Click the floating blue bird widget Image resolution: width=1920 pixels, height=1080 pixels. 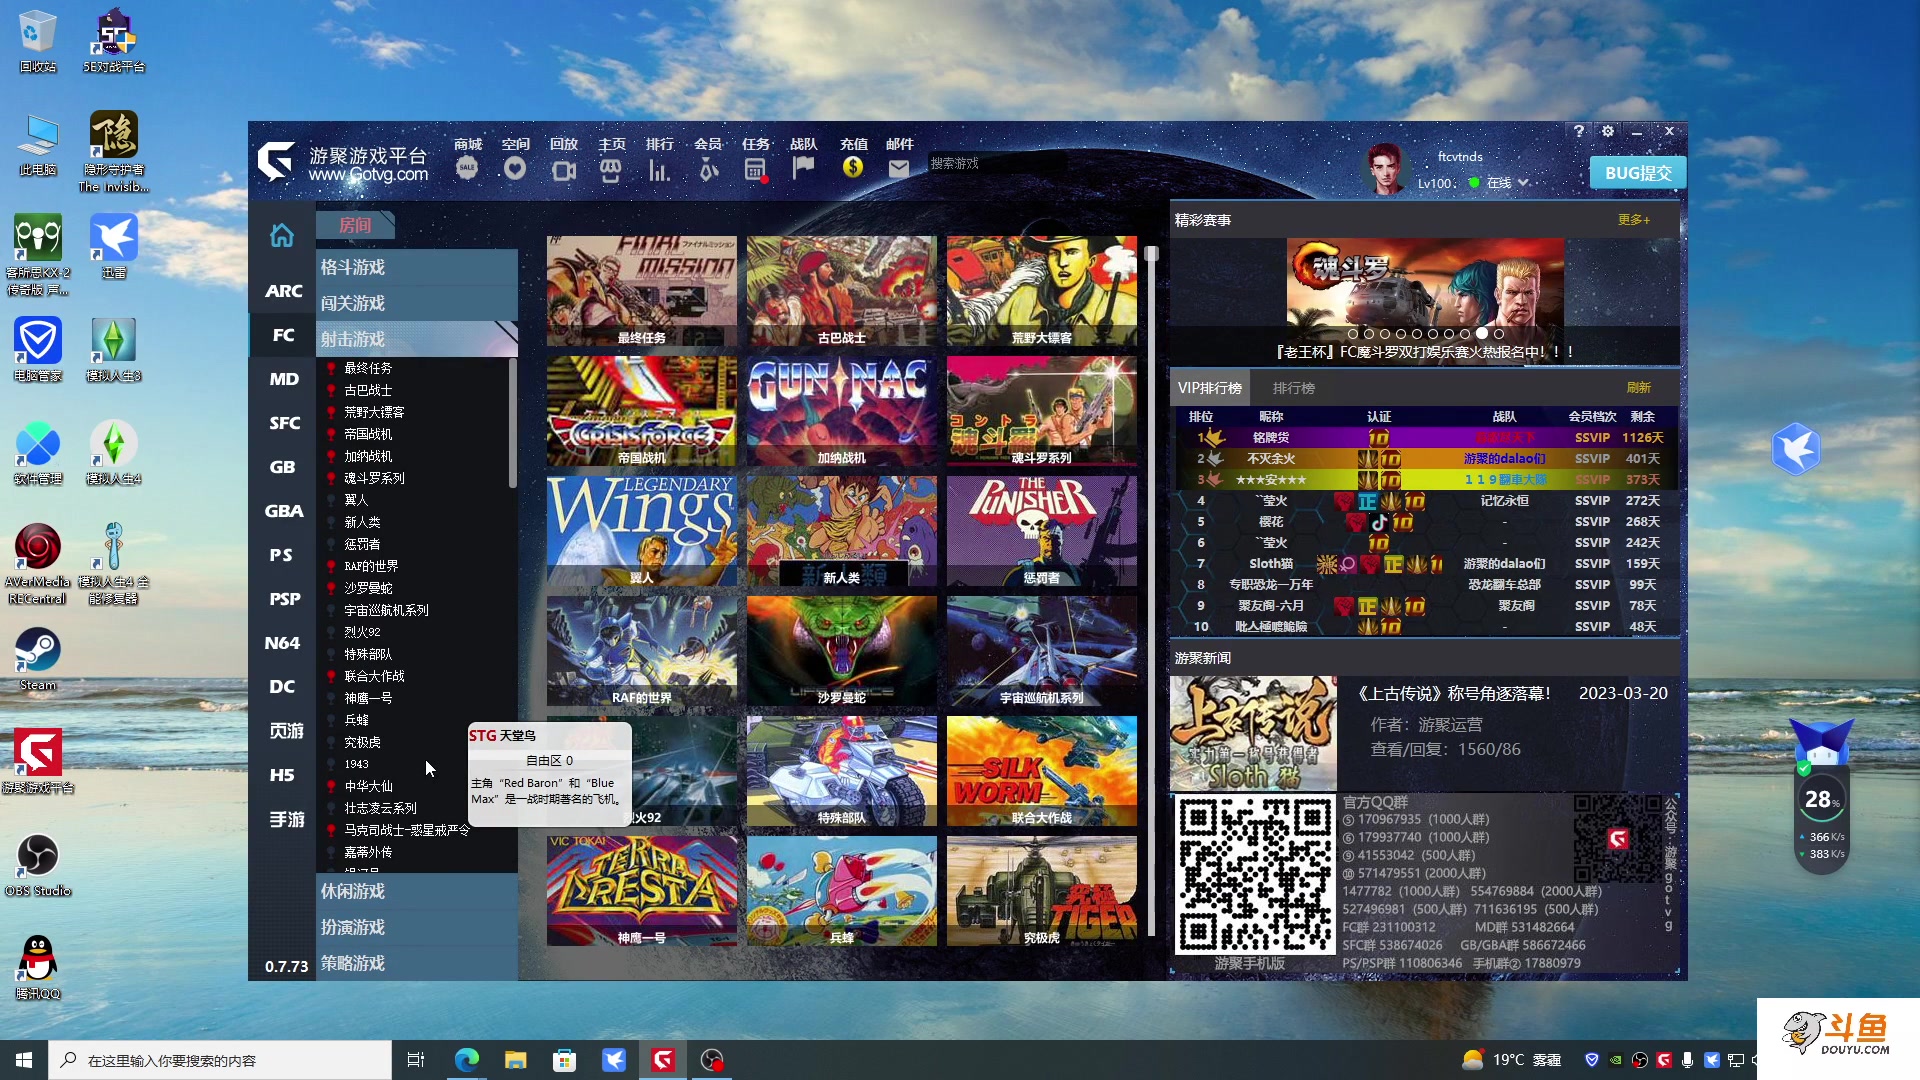pyautogui.click(x=1796, y=449)
